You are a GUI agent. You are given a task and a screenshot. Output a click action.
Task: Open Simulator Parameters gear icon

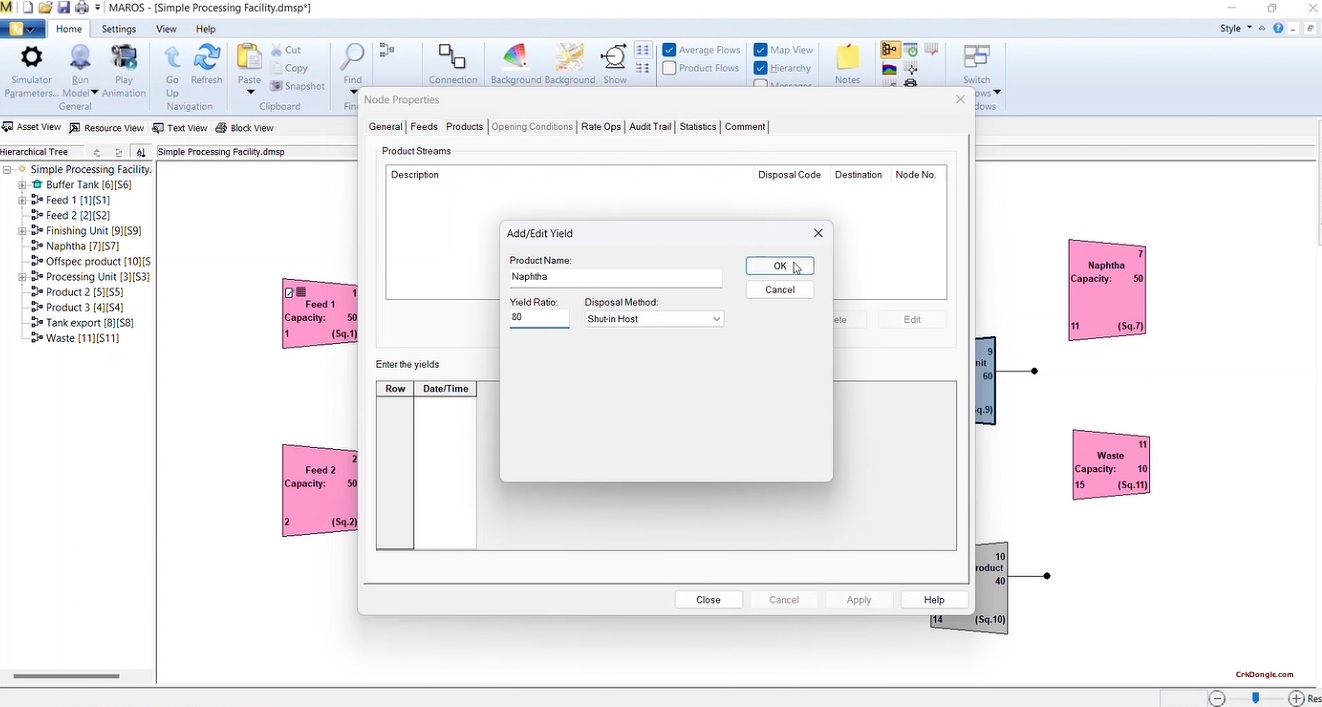click(x=31, y=57)
